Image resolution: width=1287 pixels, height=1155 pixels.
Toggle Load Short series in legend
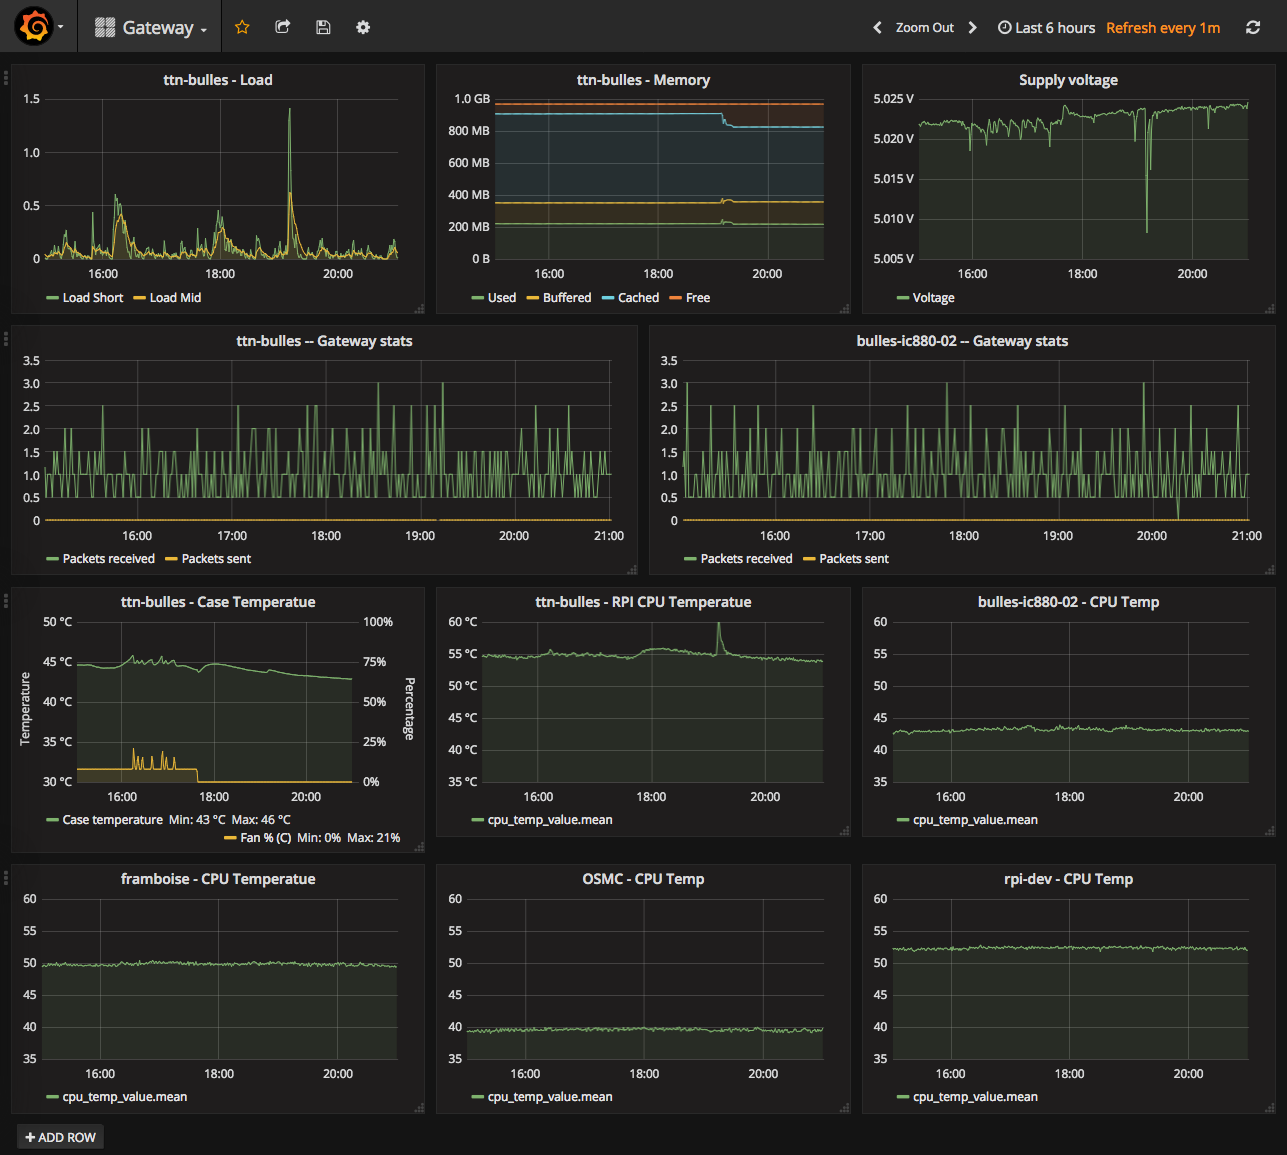(93, 298)
